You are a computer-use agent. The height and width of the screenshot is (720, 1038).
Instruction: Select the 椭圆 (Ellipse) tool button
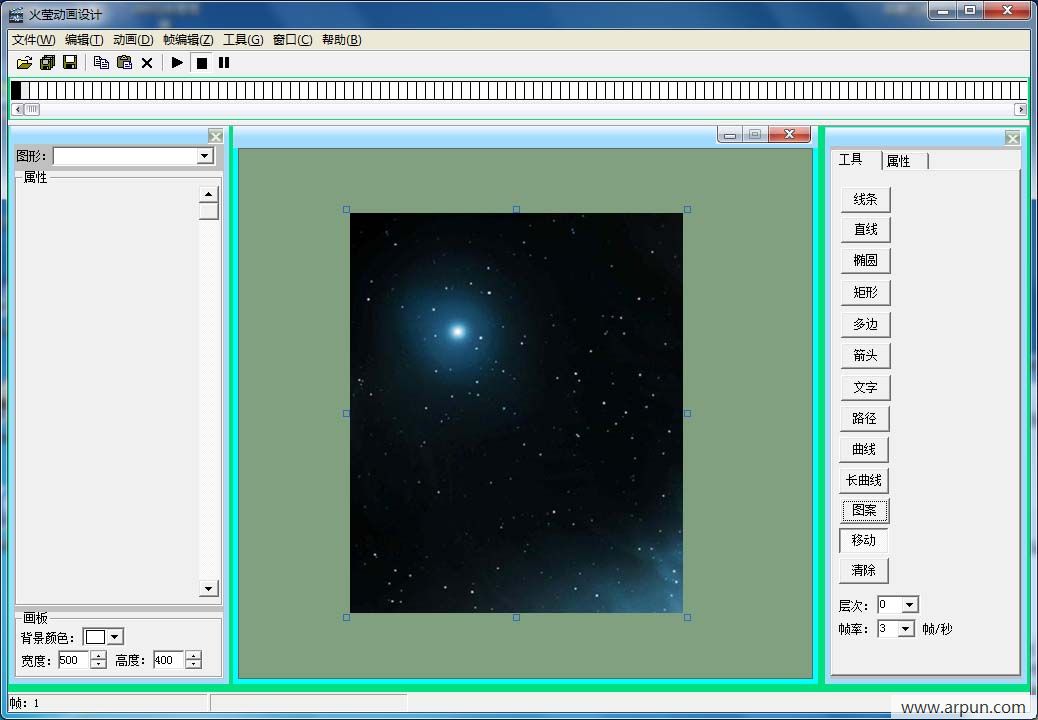[865, 261]
